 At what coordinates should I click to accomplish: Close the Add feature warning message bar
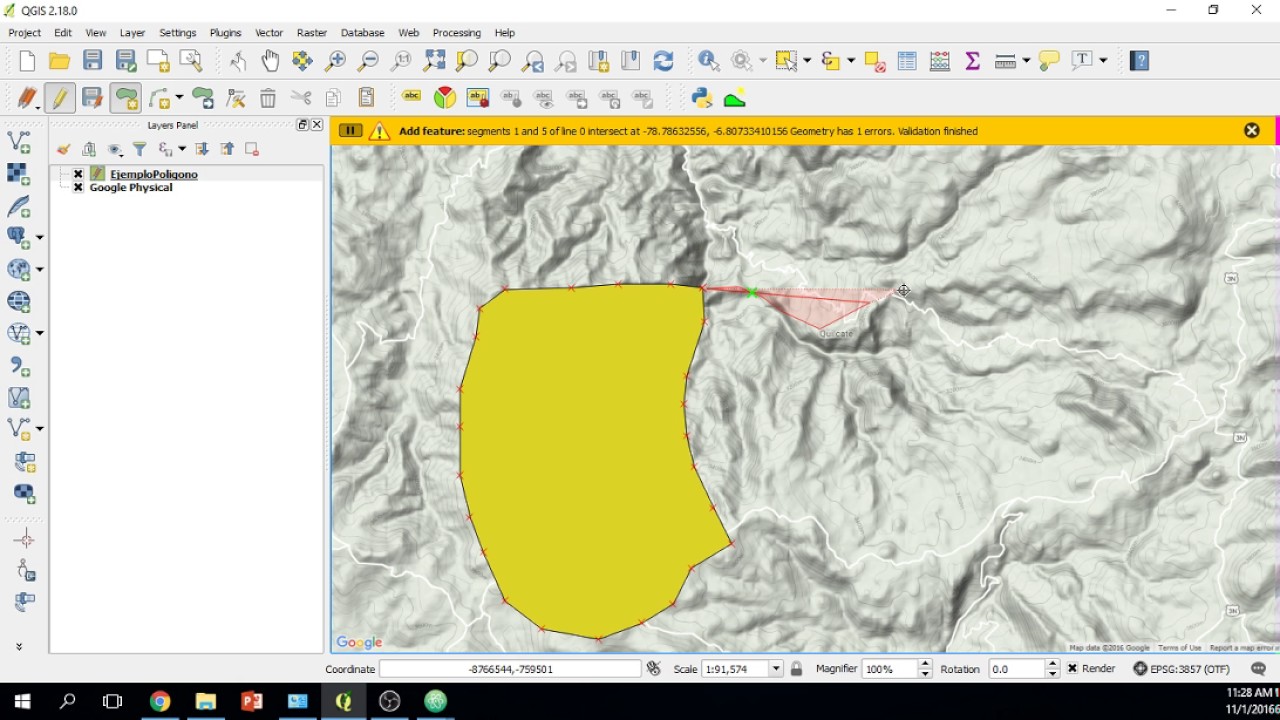(x=1251, y=131)
